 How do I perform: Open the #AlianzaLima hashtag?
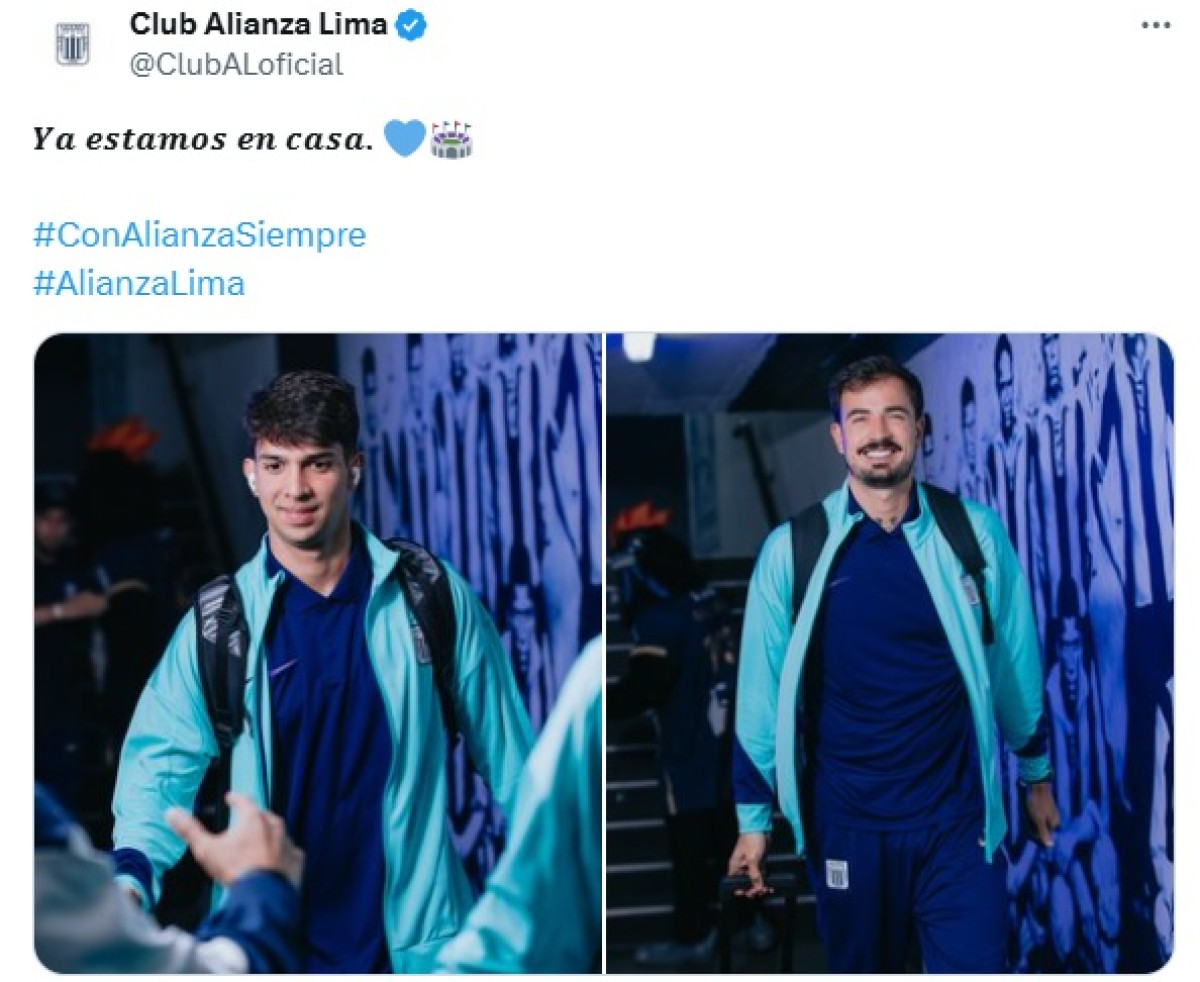139,284
